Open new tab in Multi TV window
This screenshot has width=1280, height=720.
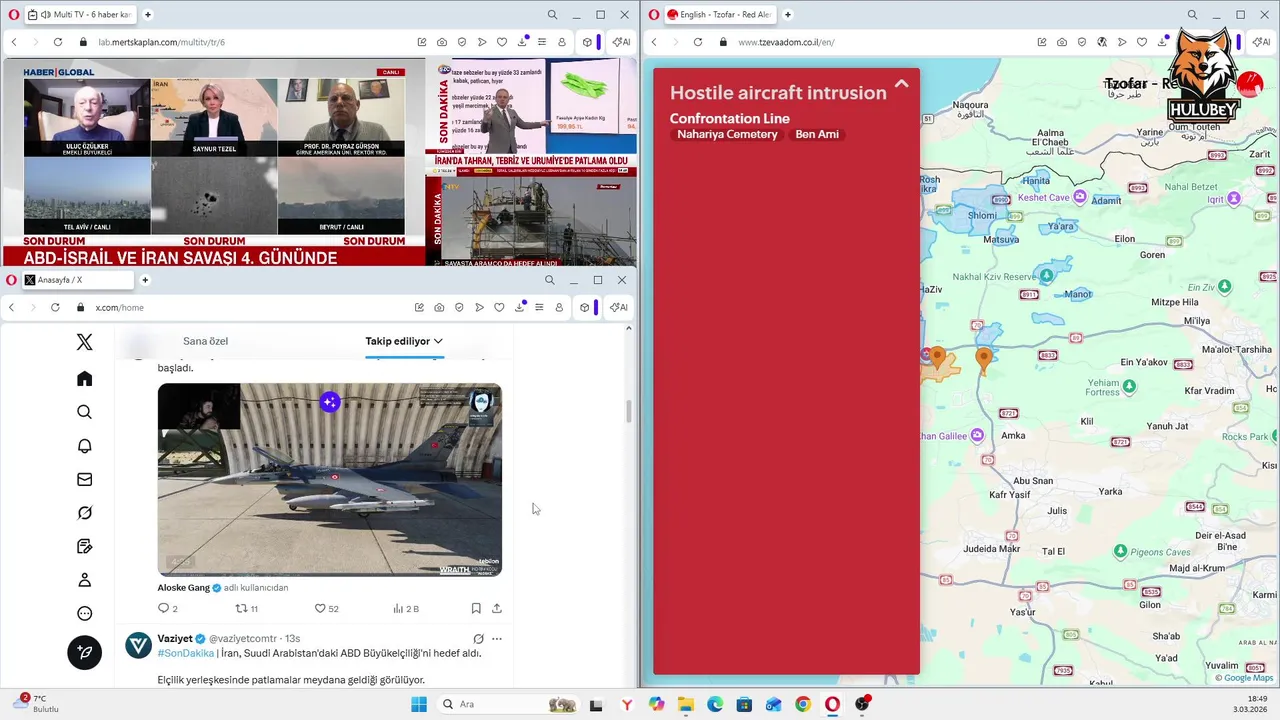[148, 15]
